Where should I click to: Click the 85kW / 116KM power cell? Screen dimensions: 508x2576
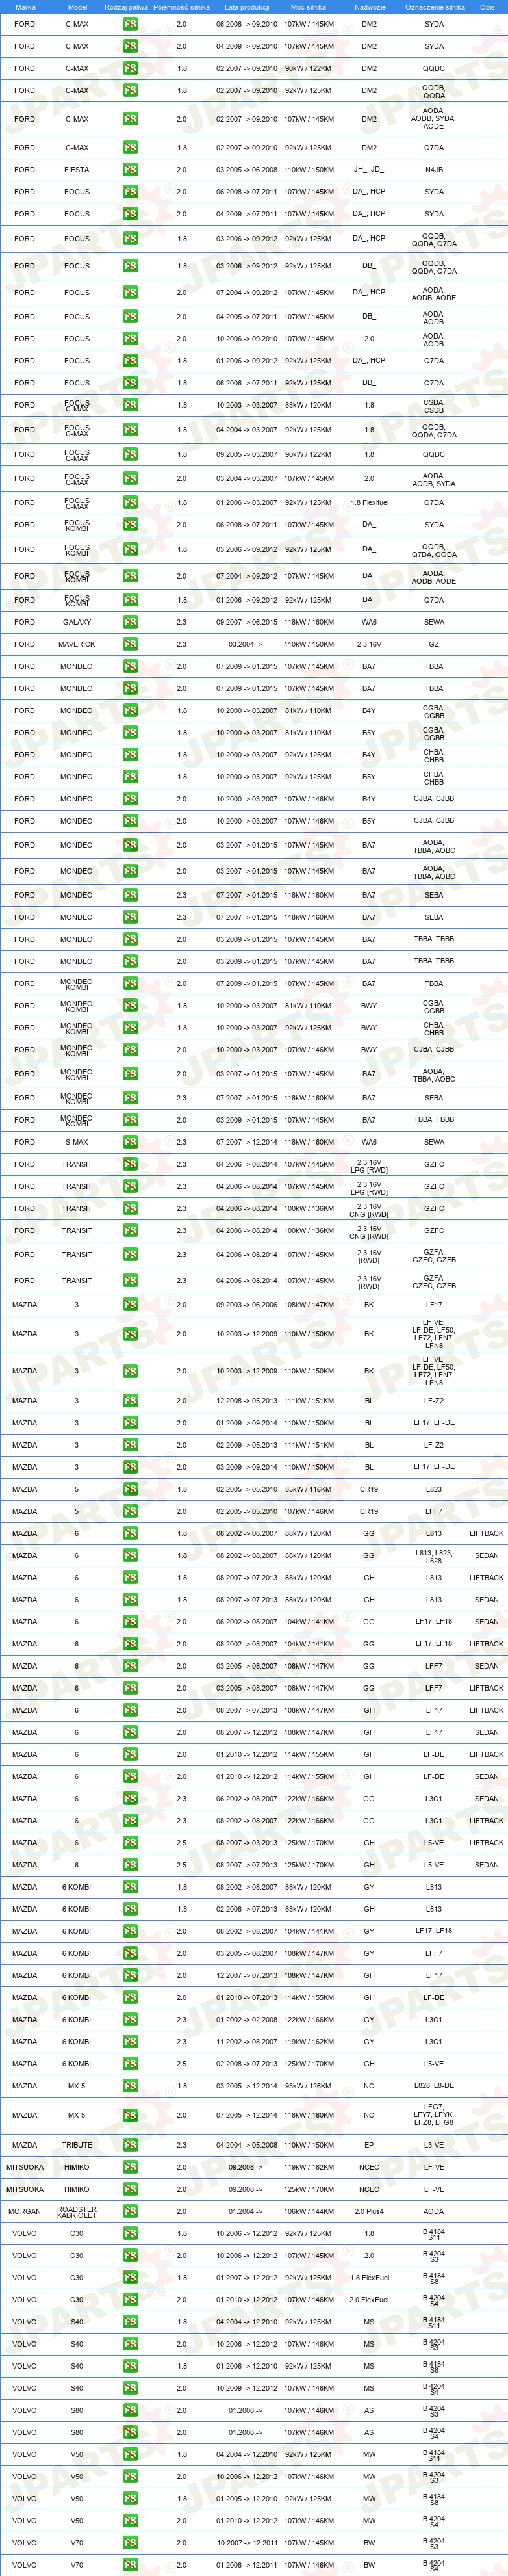coord(308,1489)
